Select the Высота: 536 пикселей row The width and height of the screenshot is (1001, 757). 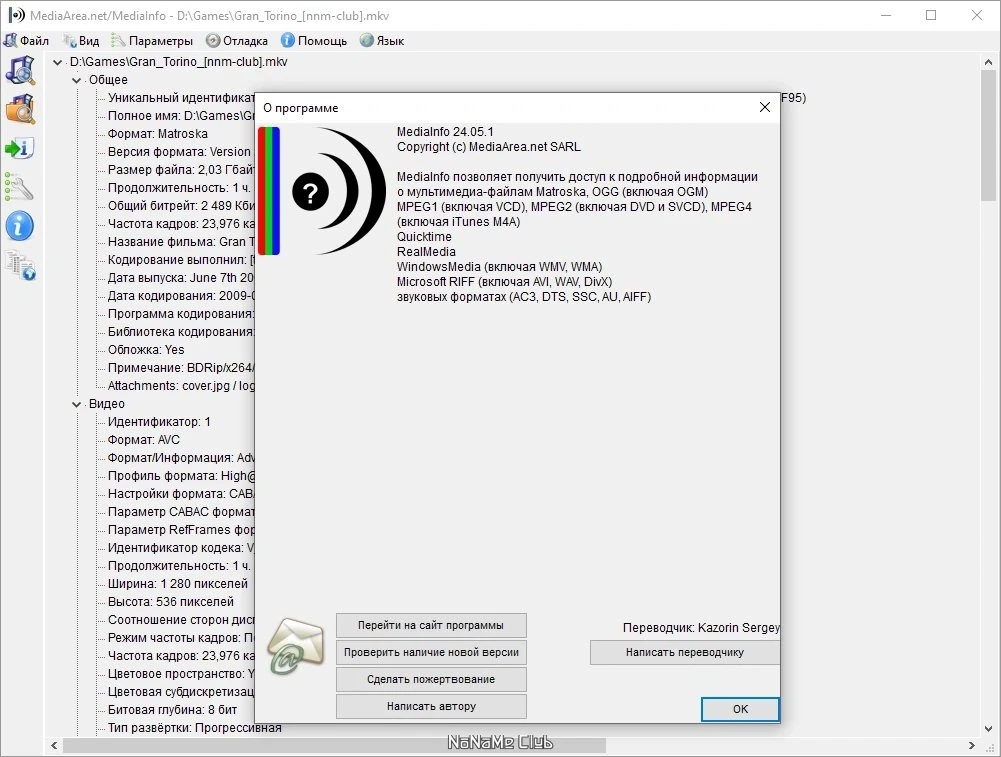click(x=170, y=602)
